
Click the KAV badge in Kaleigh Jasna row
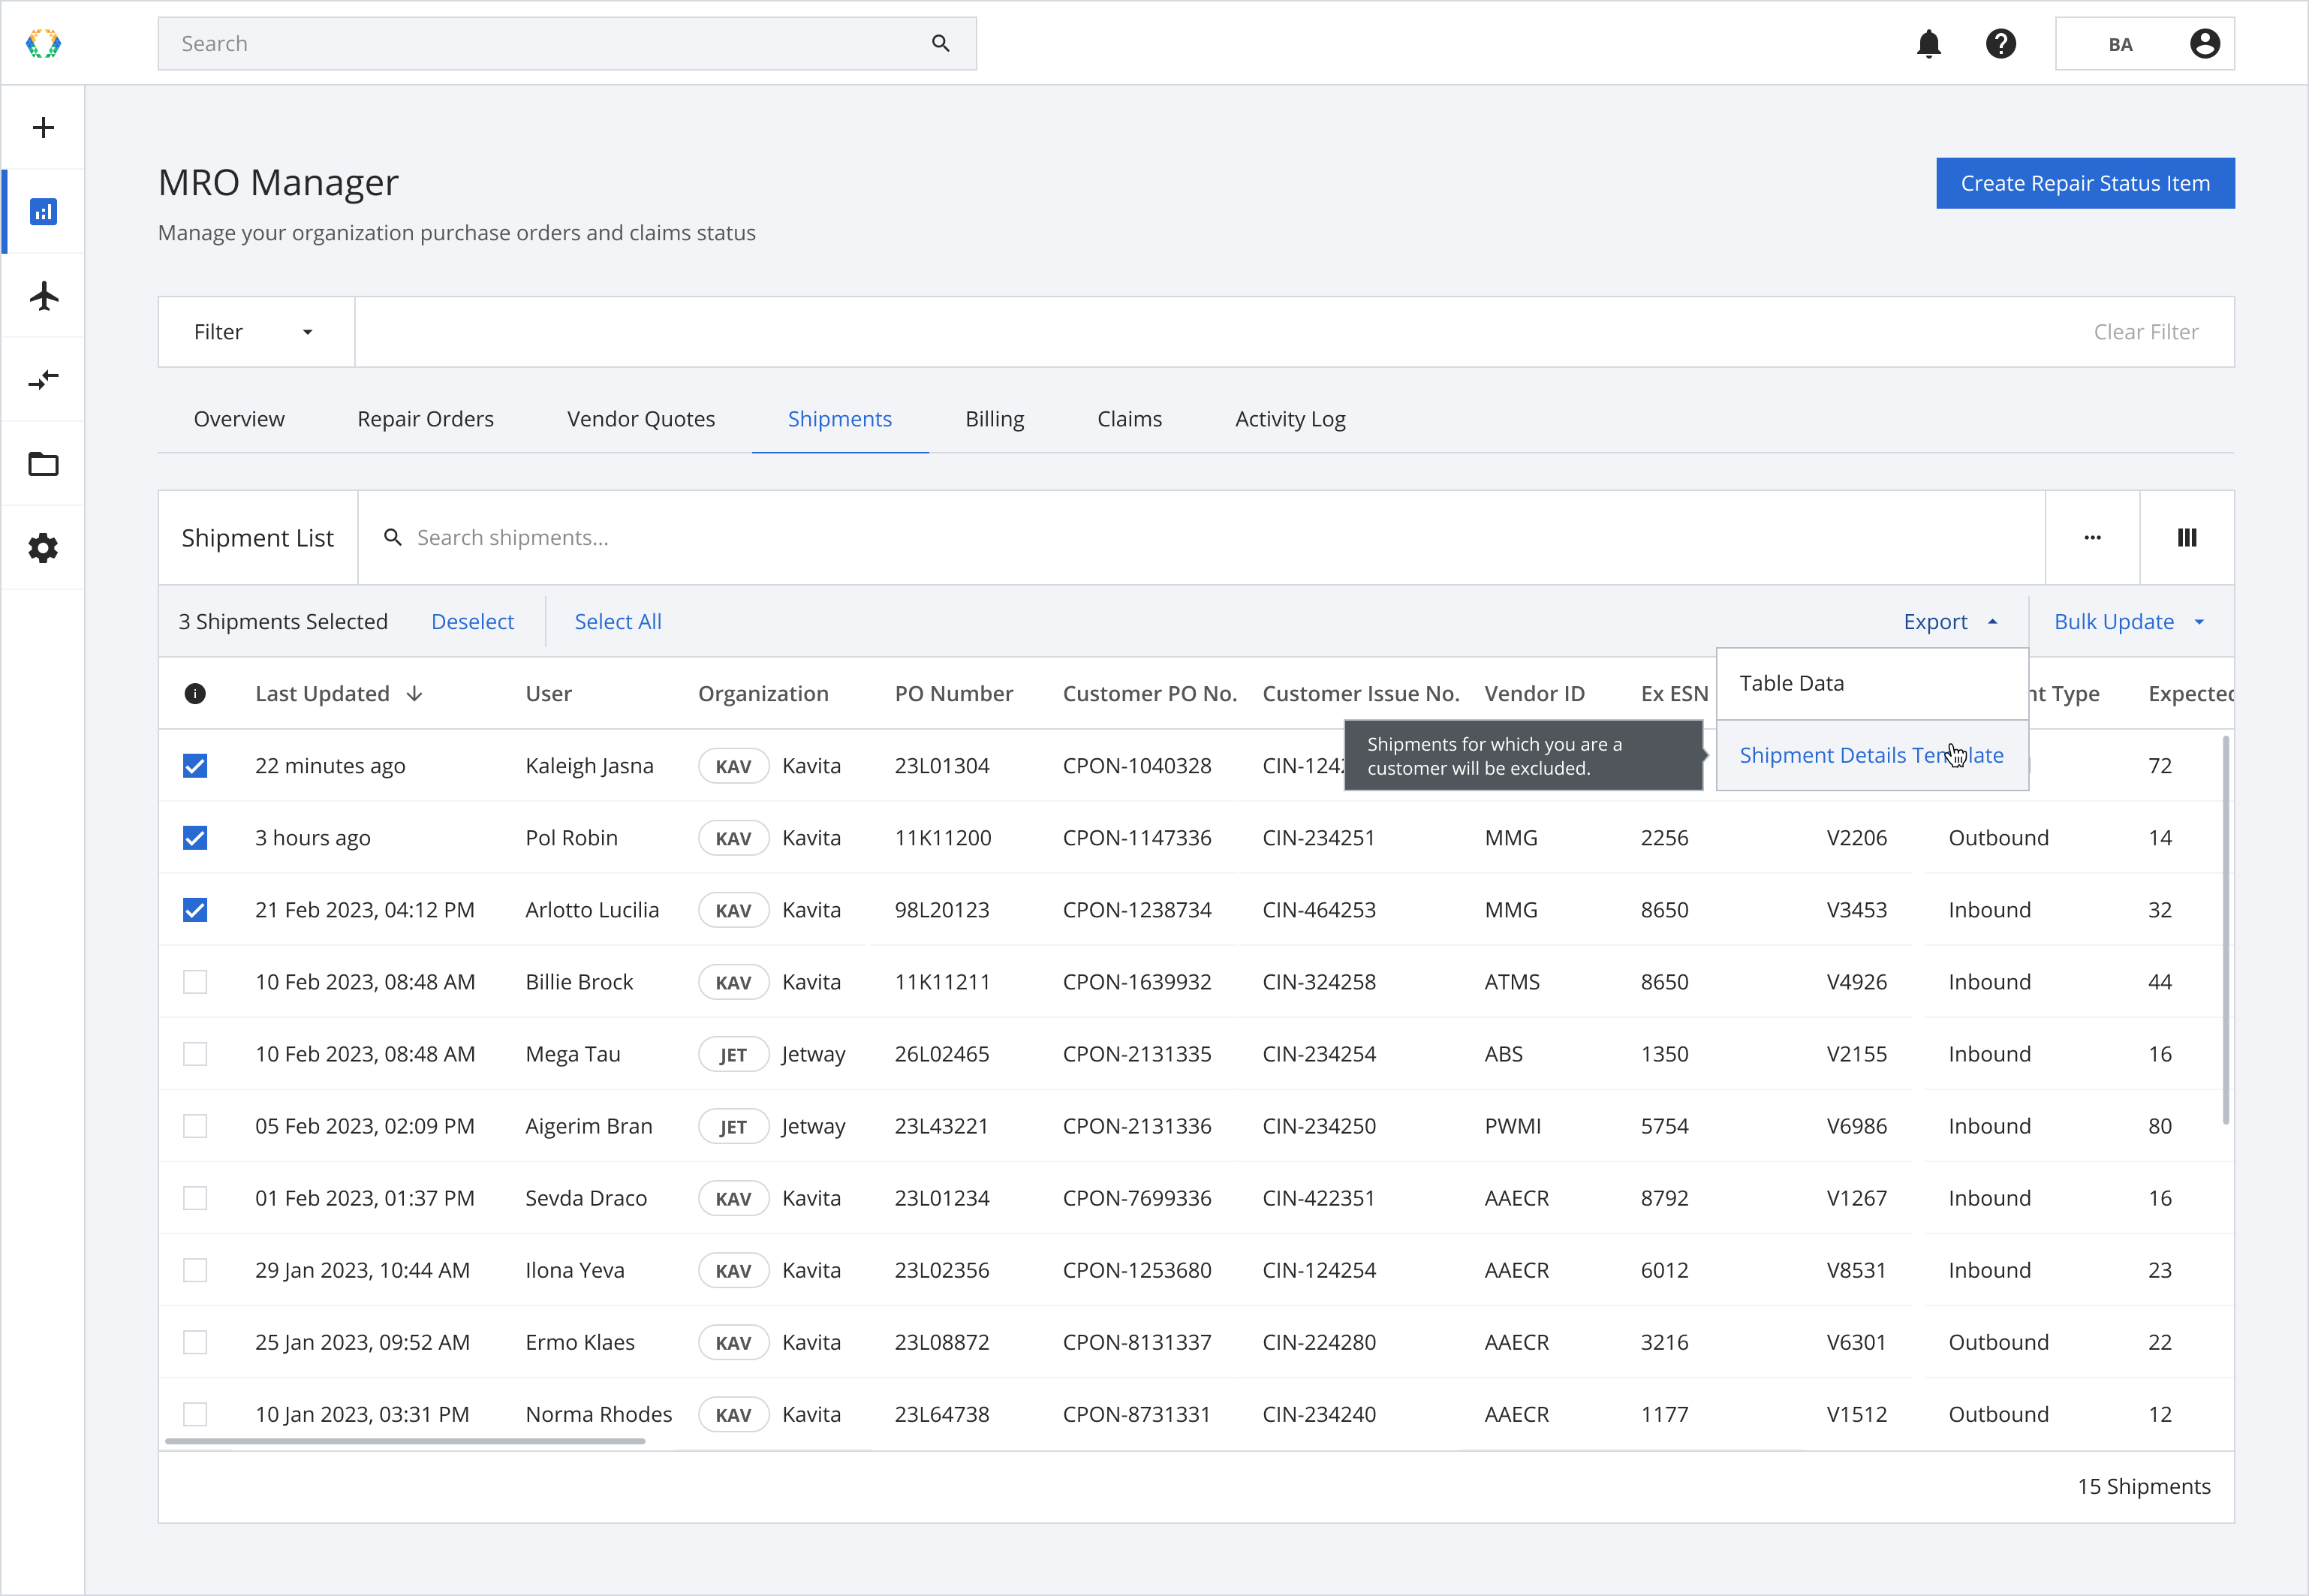[733, 766]
